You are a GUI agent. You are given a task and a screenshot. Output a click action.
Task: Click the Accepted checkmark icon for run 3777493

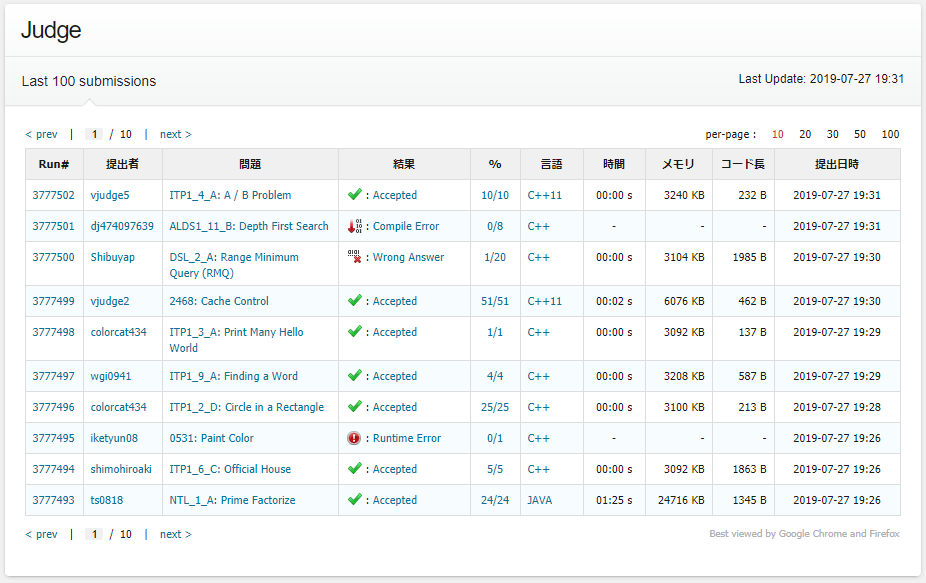pyautogui.click(x=354, y=499)
